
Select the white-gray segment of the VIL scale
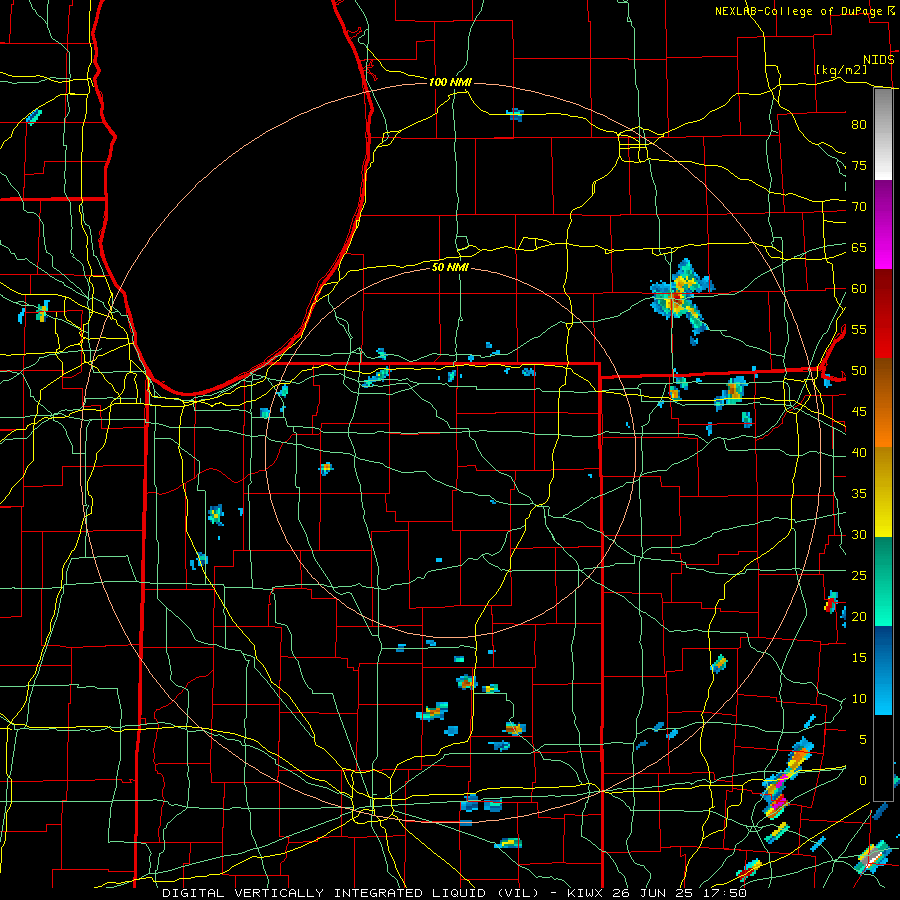[x=883, y=134]
